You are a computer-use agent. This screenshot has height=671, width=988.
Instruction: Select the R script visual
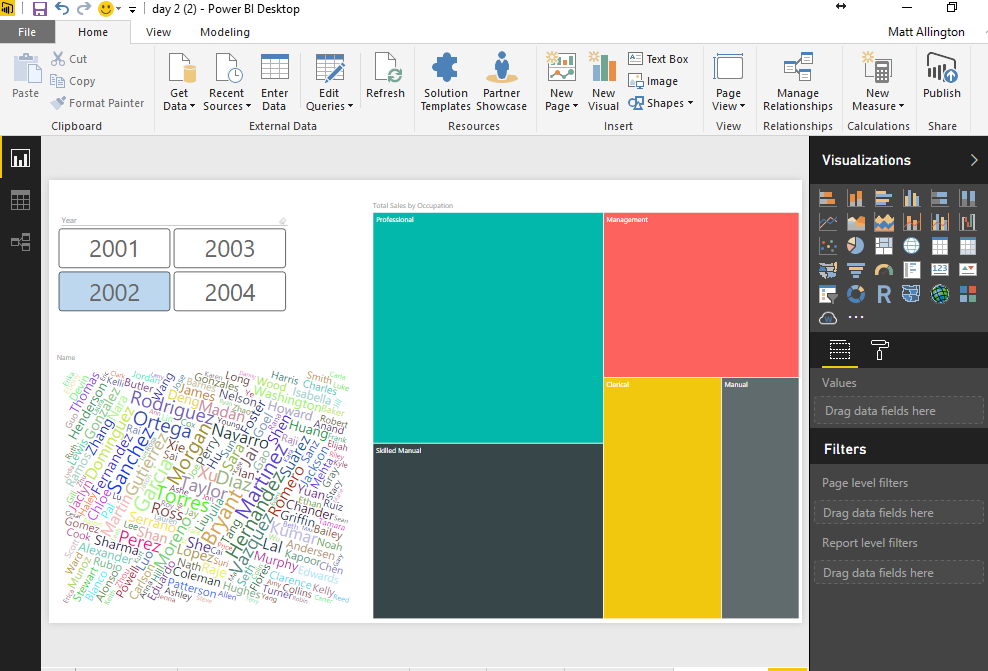click(x=884, y=294)
